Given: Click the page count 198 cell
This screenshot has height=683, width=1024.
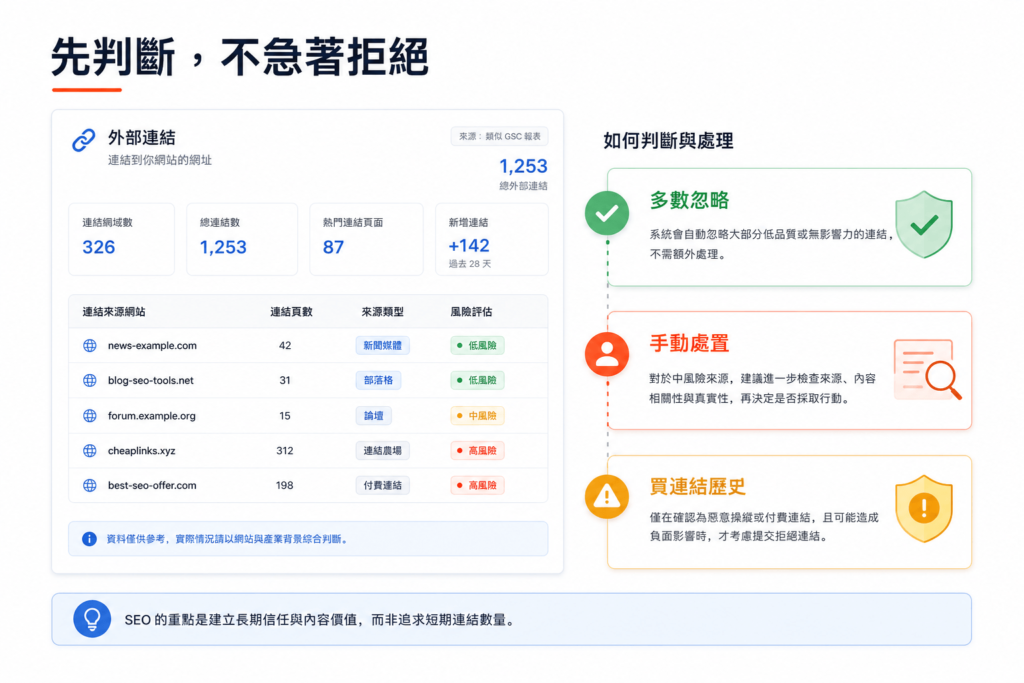Looking at the screenshot, I should [285, 485].
